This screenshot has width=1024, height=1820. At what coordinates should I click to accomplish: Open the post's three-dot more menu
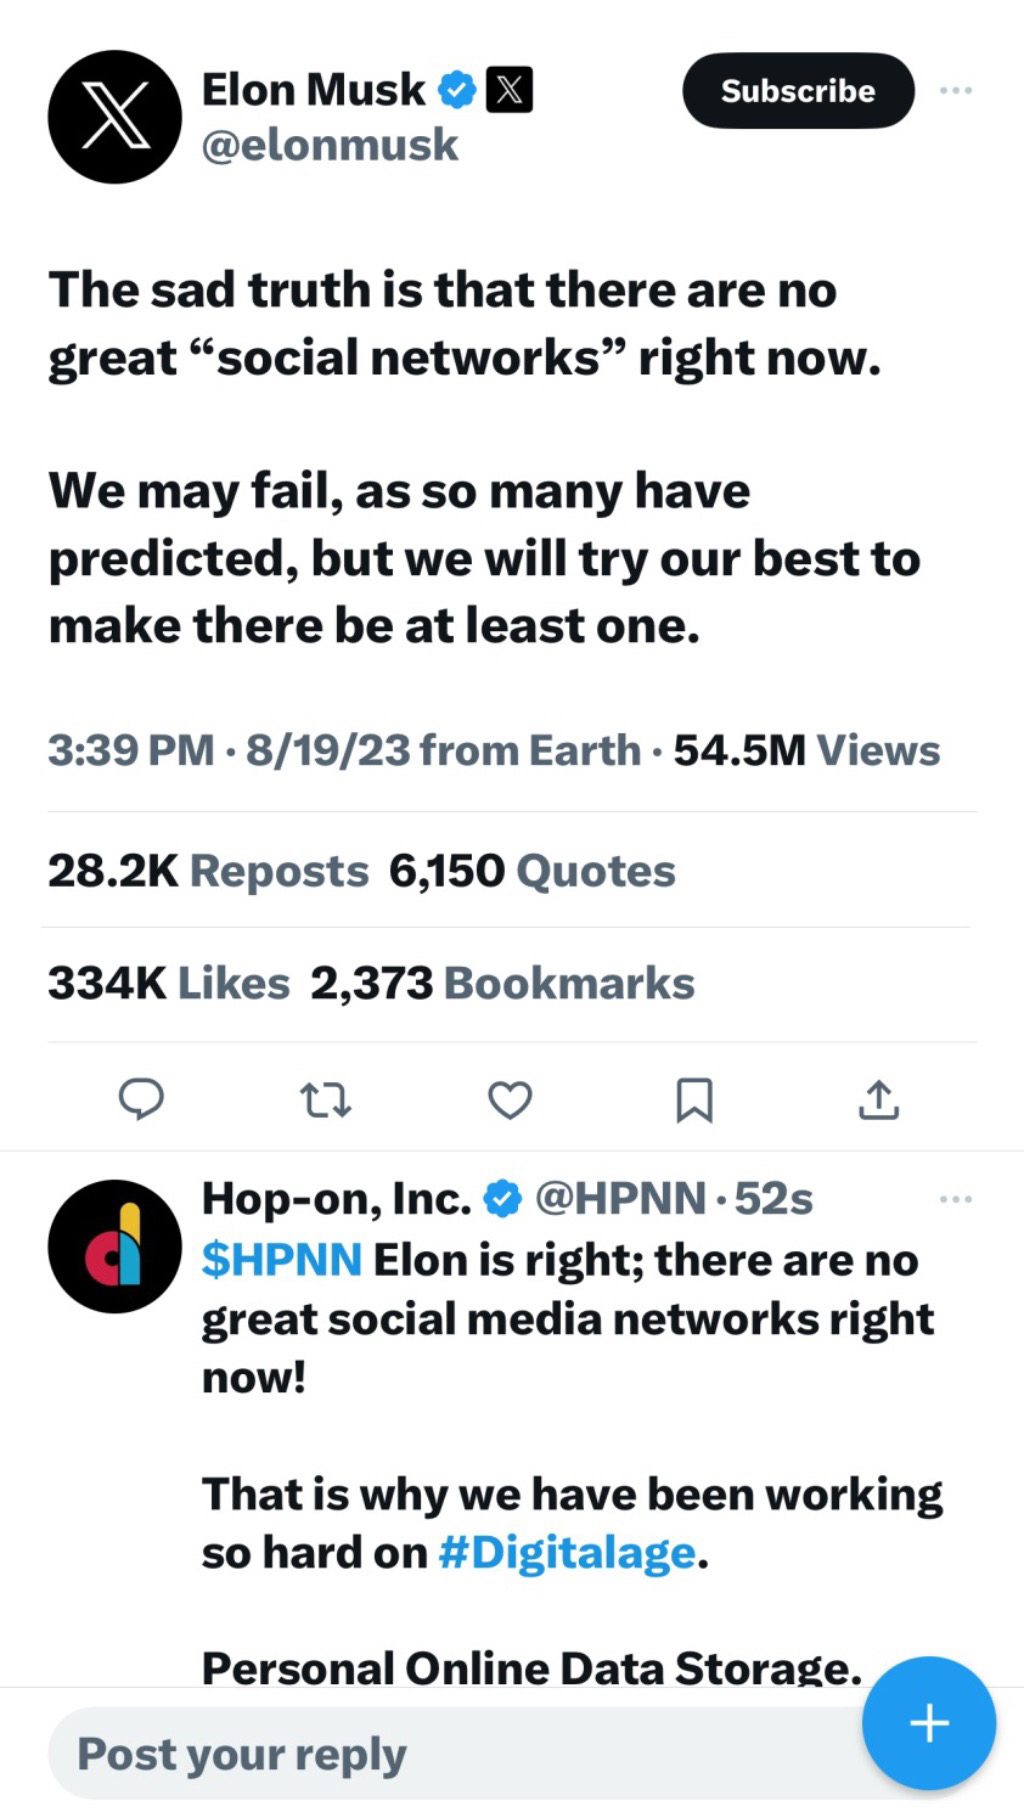click(955, 91)
